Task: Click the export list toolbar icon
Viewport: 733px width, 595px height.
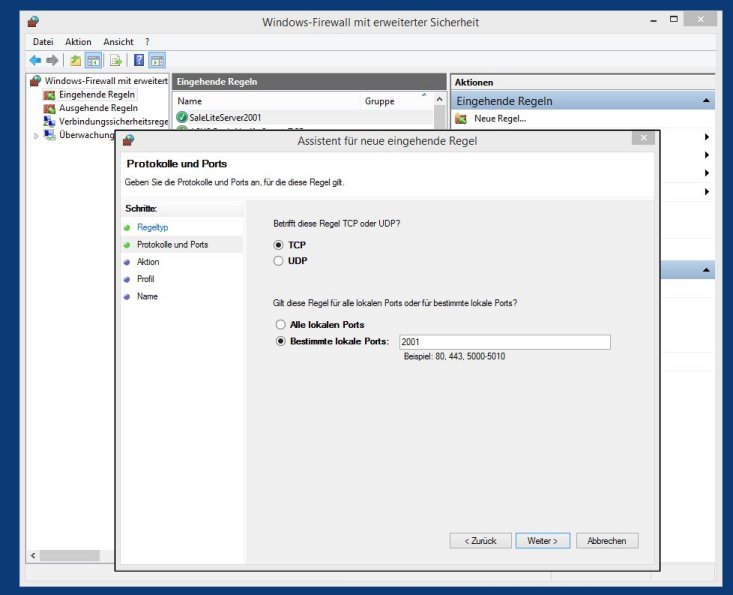Action: [x=115, y=60]
